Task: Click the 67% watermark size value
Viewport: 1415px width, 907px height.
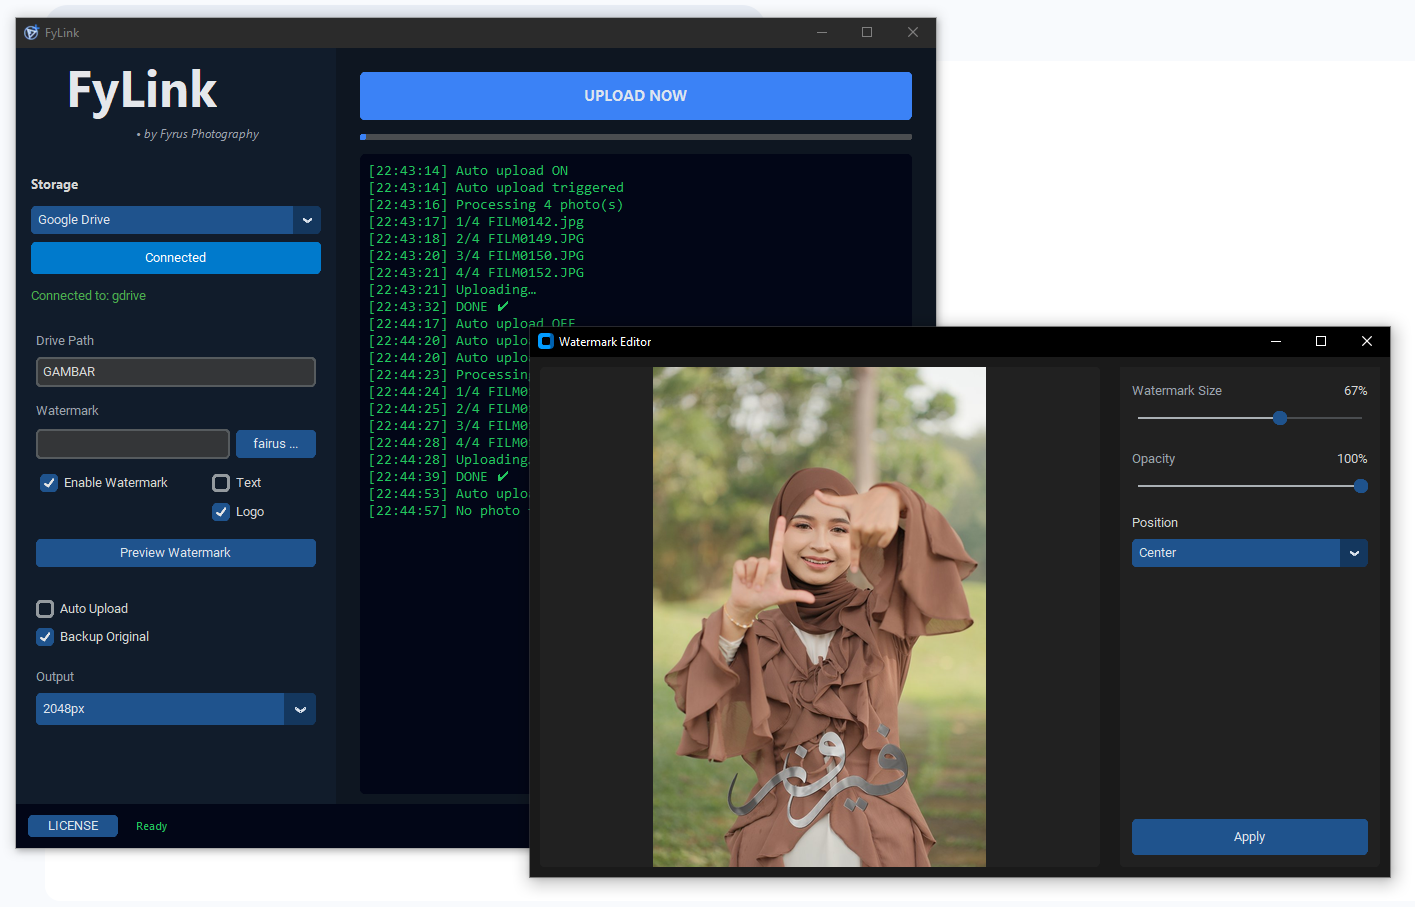Action: 1355,391
